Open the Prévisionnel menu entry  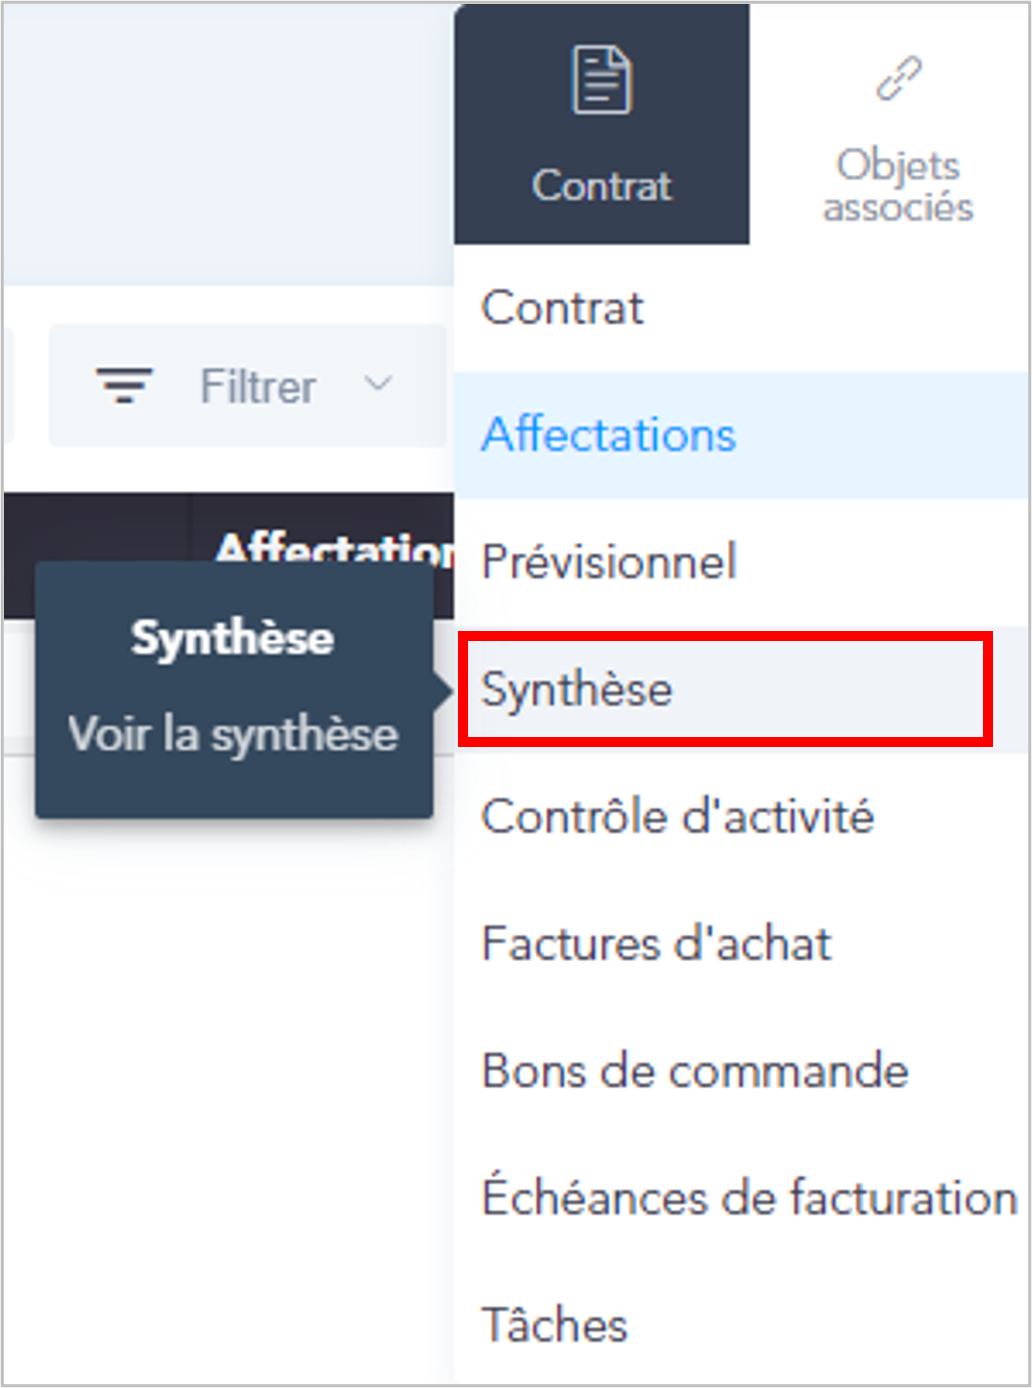[x=741, y=562]
